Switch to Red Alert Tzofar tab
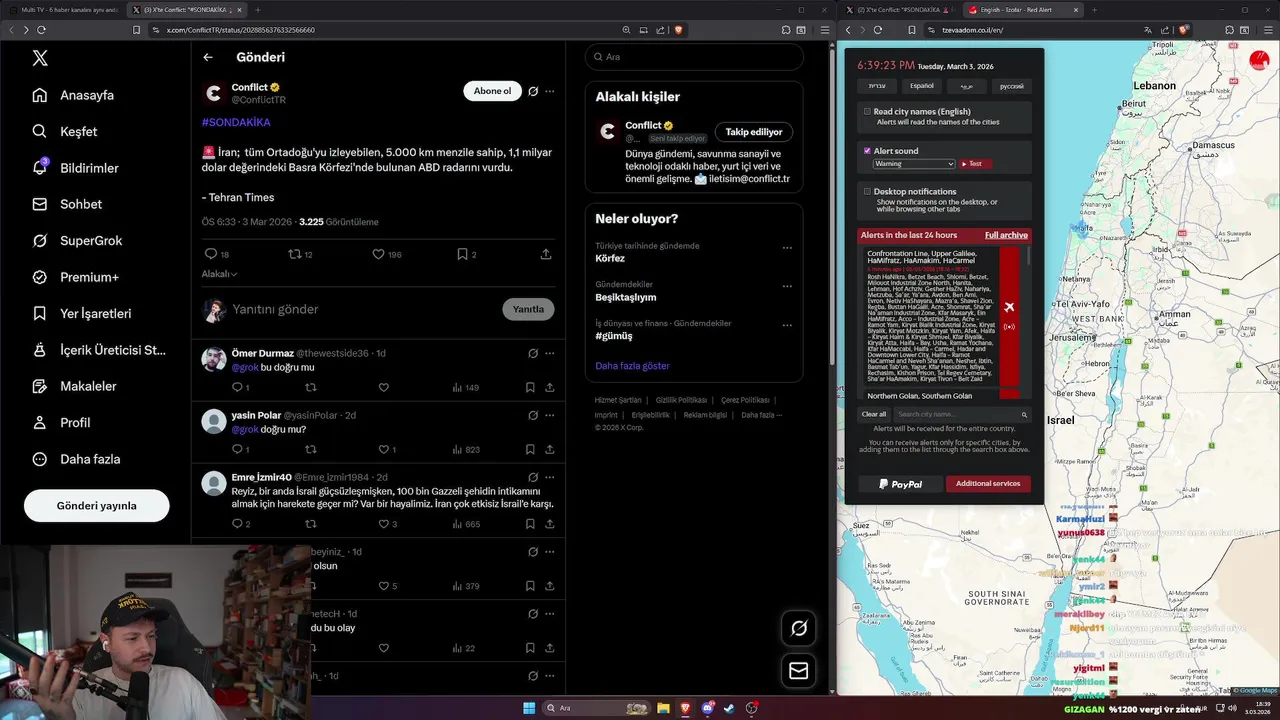This screenshot has width=1280, height=720. pyautogui.click(x=1020, y=10)
